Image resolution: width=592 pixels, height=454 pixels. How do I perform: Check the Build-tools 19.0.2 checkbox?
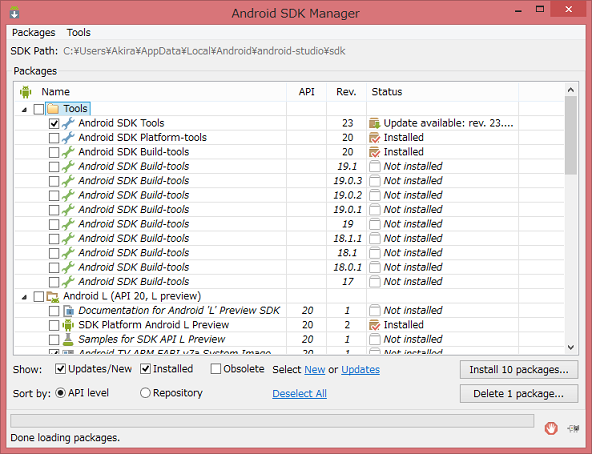click(54, 196)
